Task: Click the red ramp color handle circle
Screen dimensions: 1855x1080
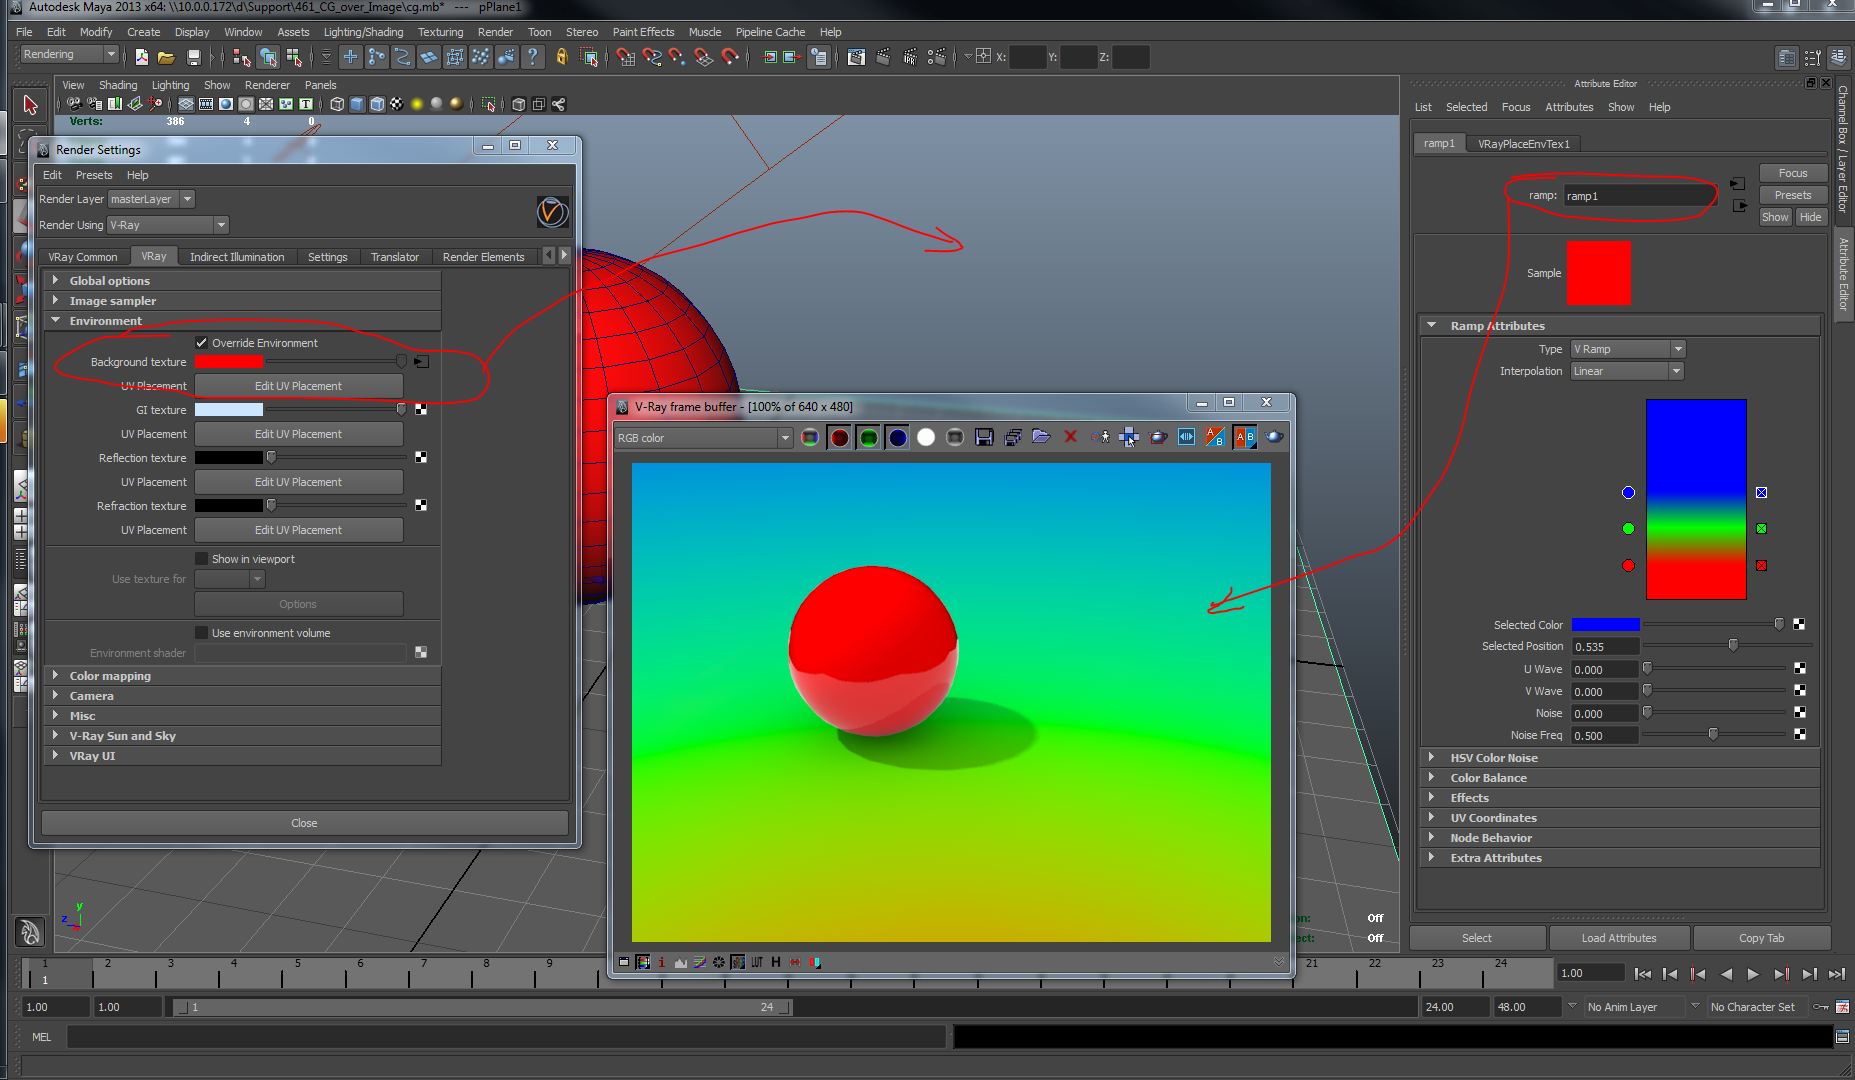Action: [1628, 565]
